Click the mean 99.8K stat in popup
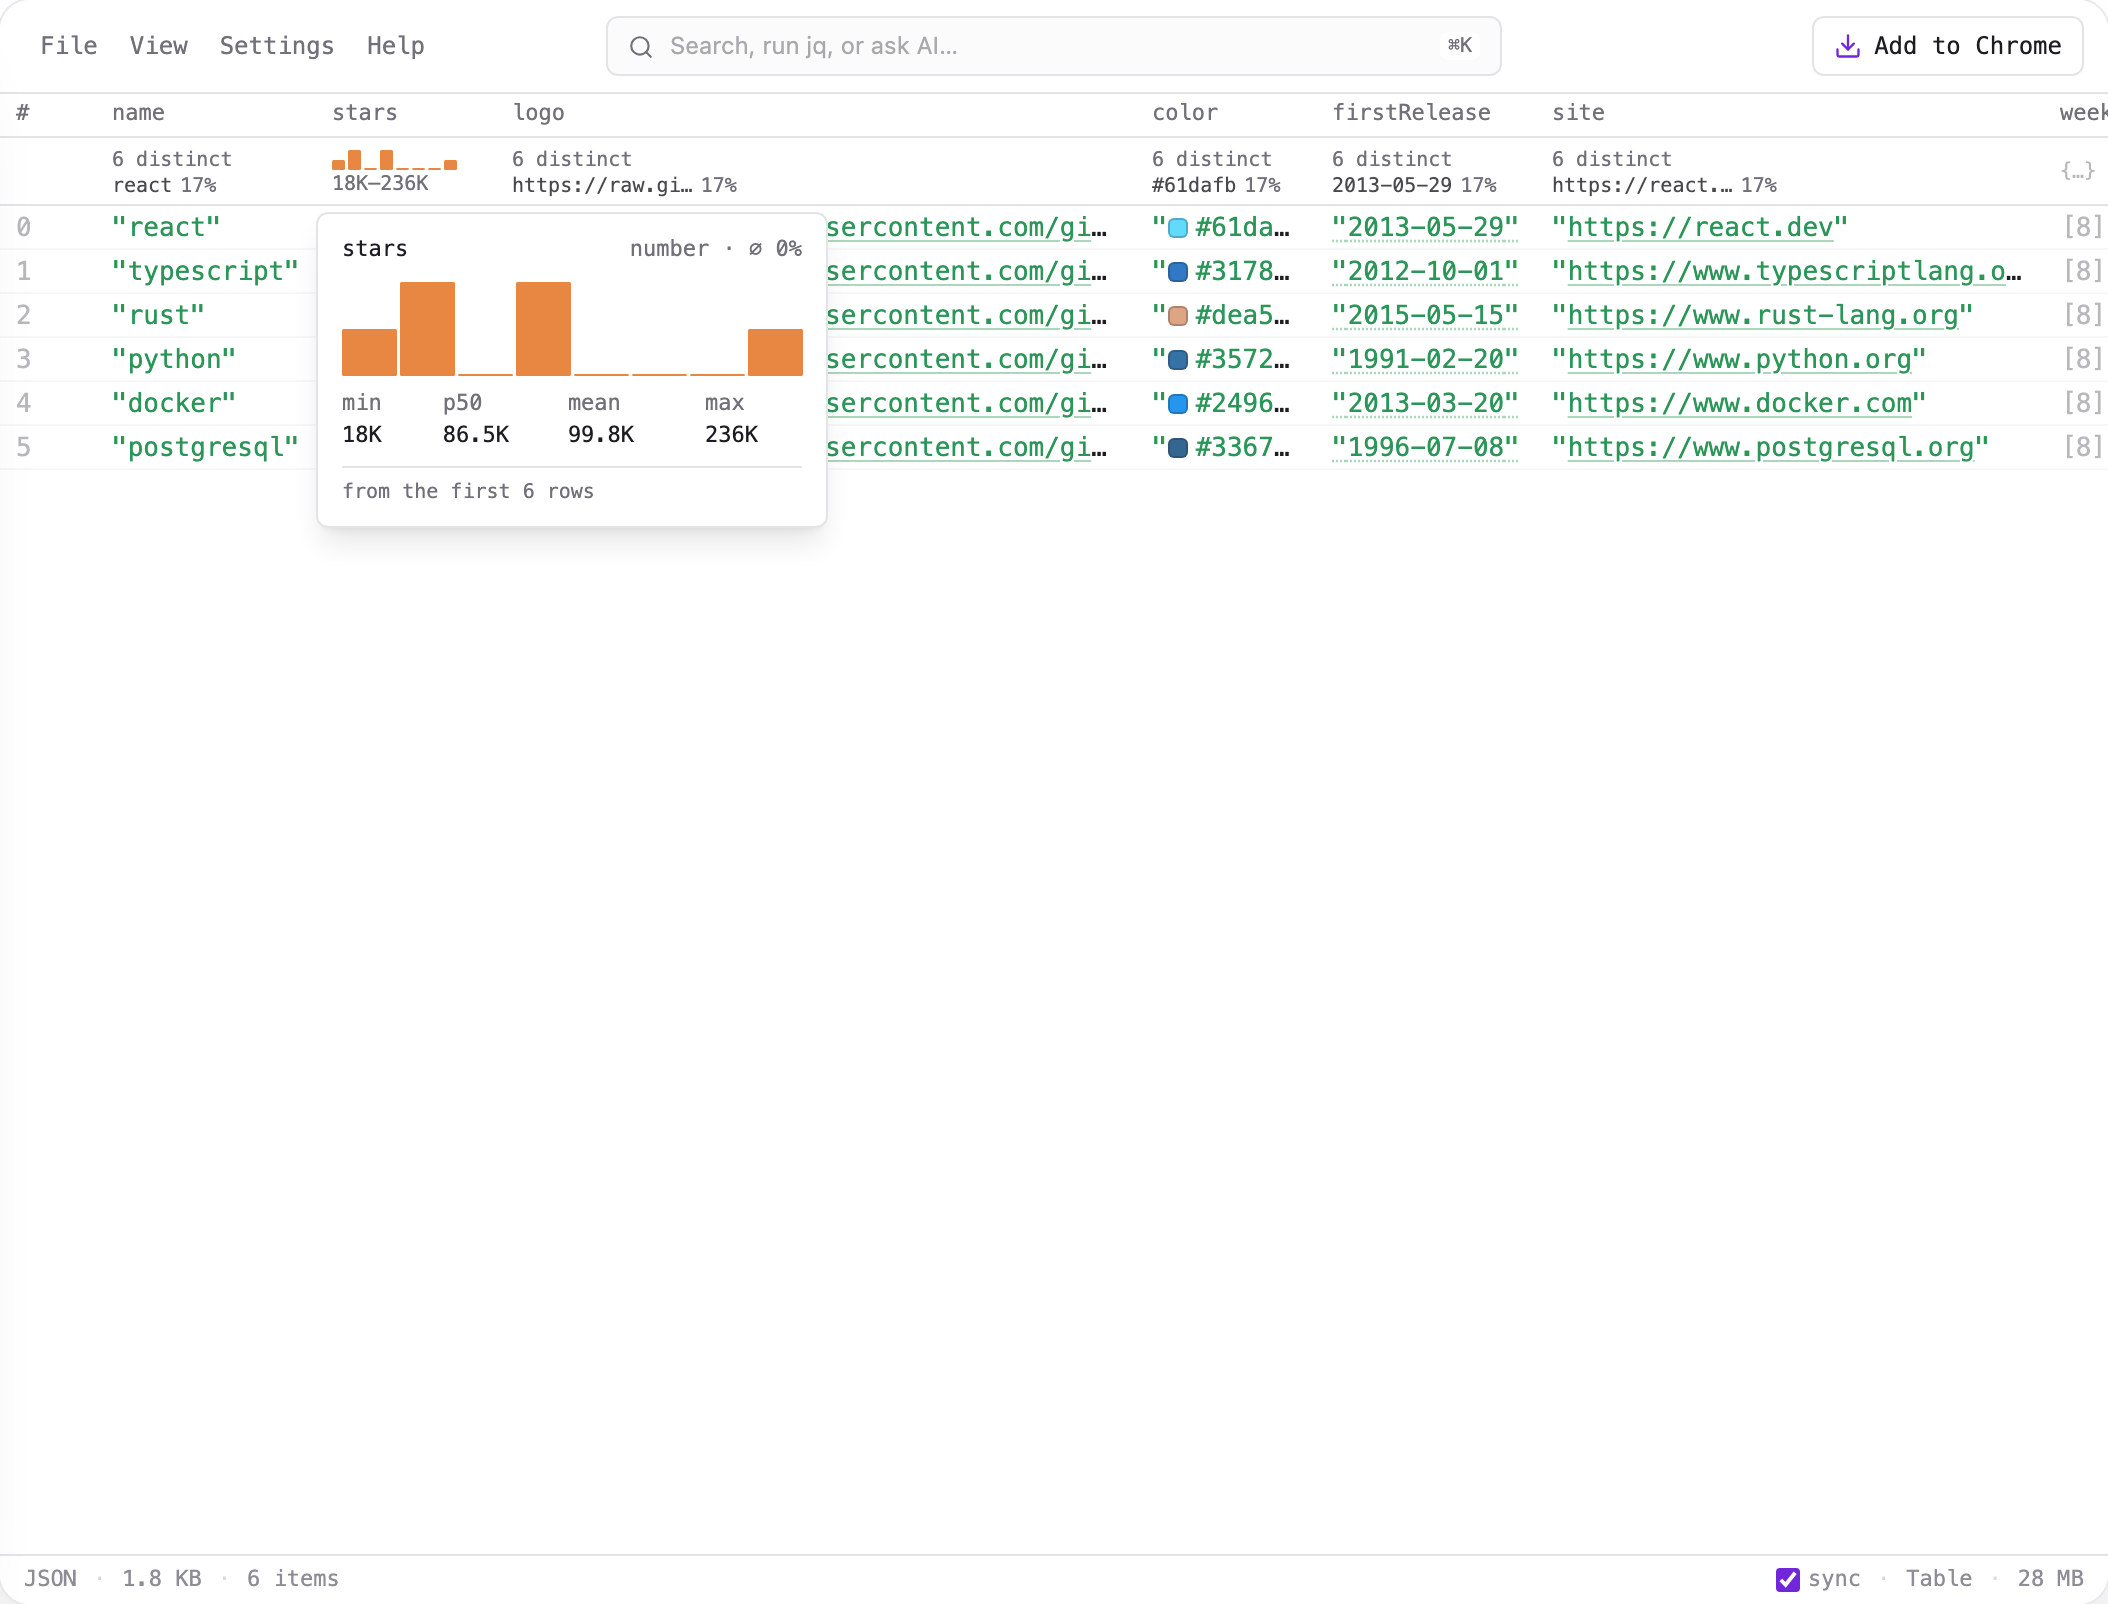 [601, 419]
